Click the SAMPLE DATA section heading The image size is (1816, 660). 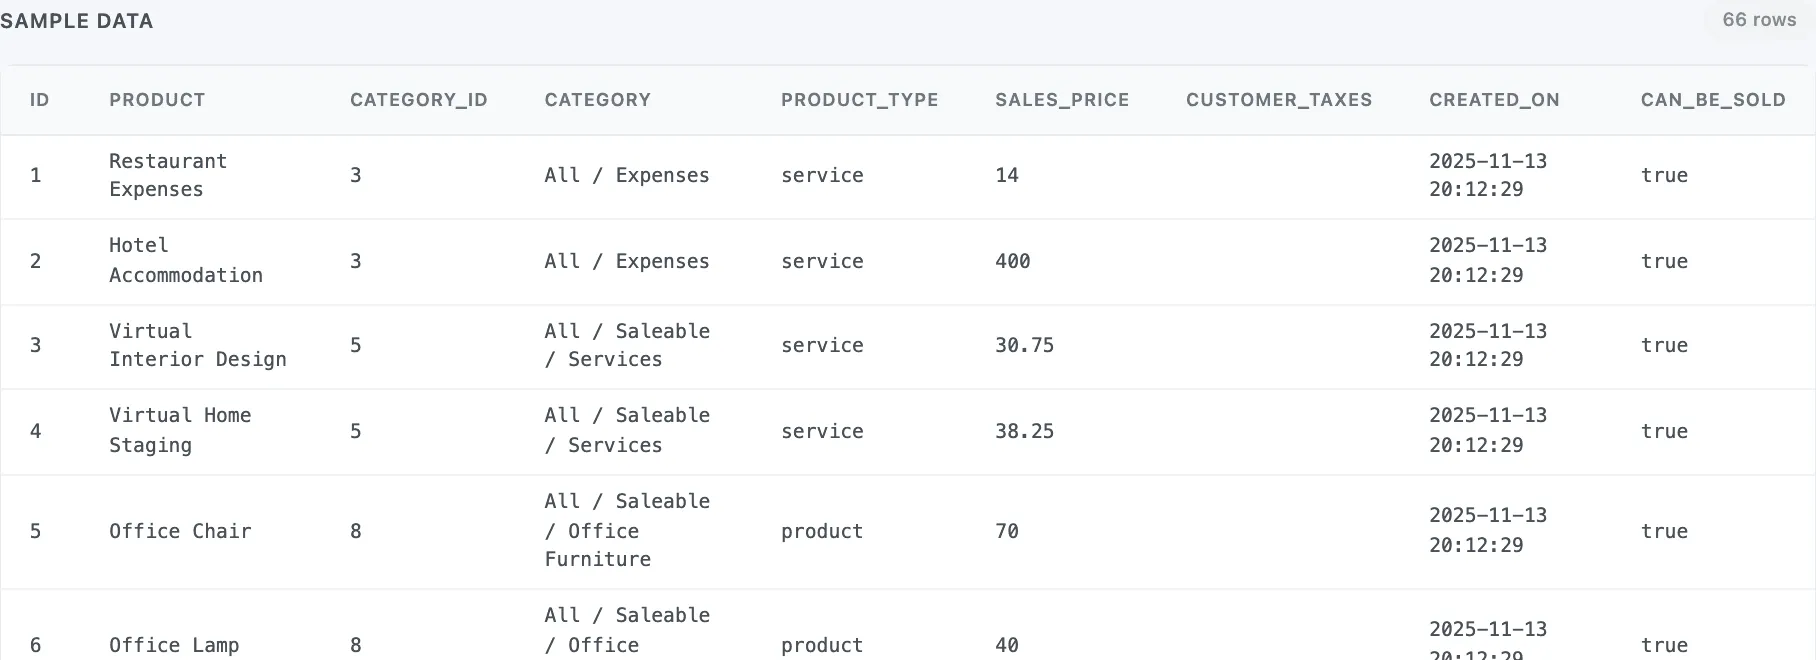coord(77,21)
